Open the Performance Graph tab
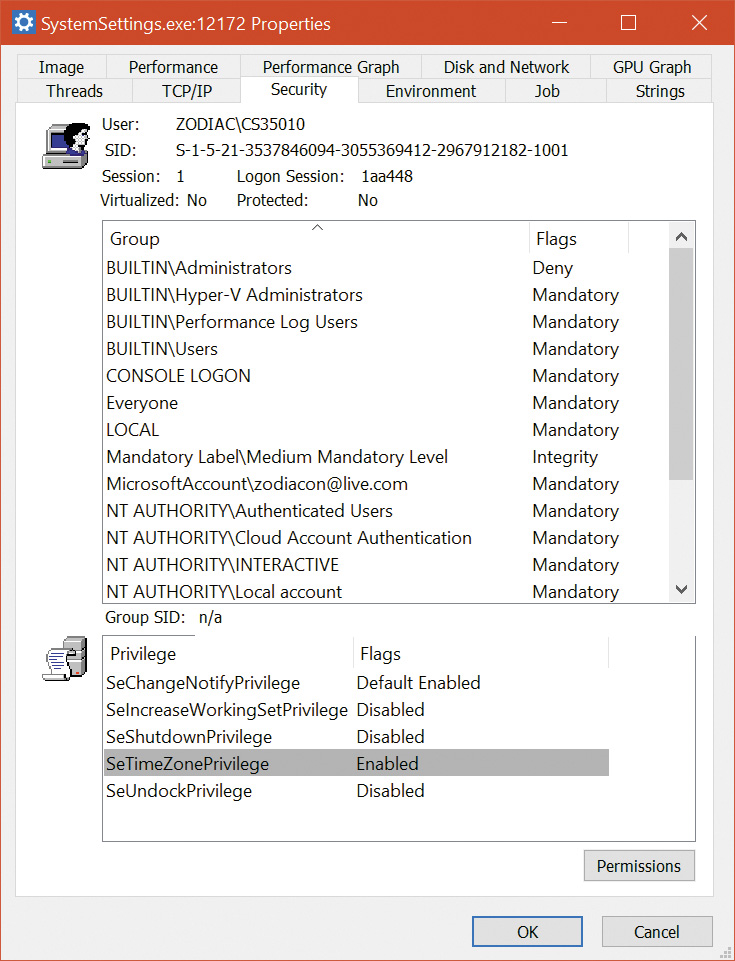 [331, 67]
